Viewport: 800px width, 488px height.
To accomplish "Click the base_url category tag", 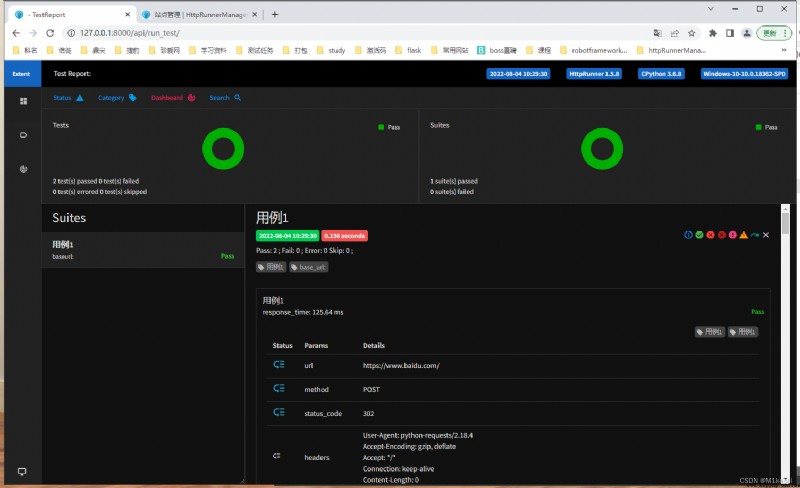I will coord(309,267).
